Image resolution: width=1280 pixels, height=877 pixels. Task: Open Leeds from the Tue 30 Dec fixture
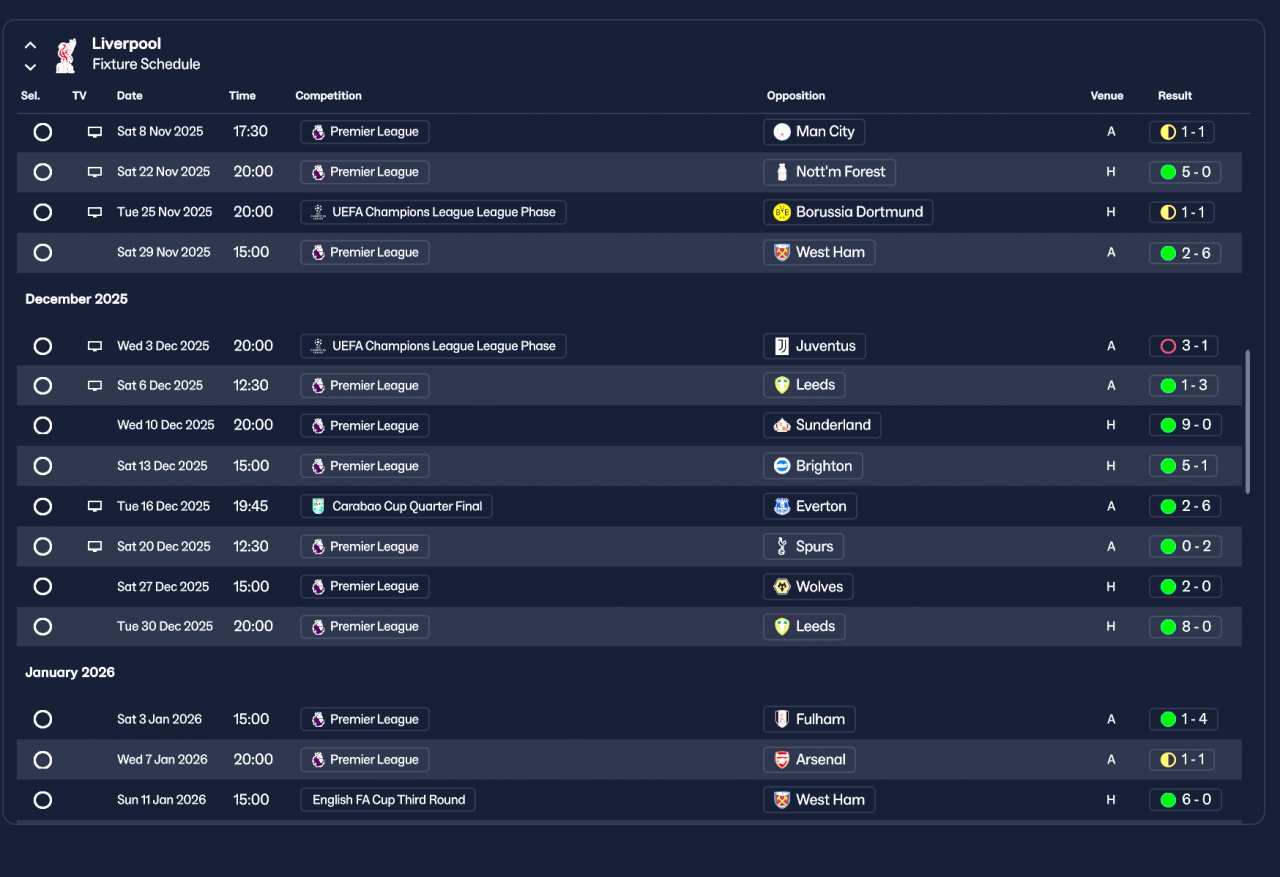(804, 627)
